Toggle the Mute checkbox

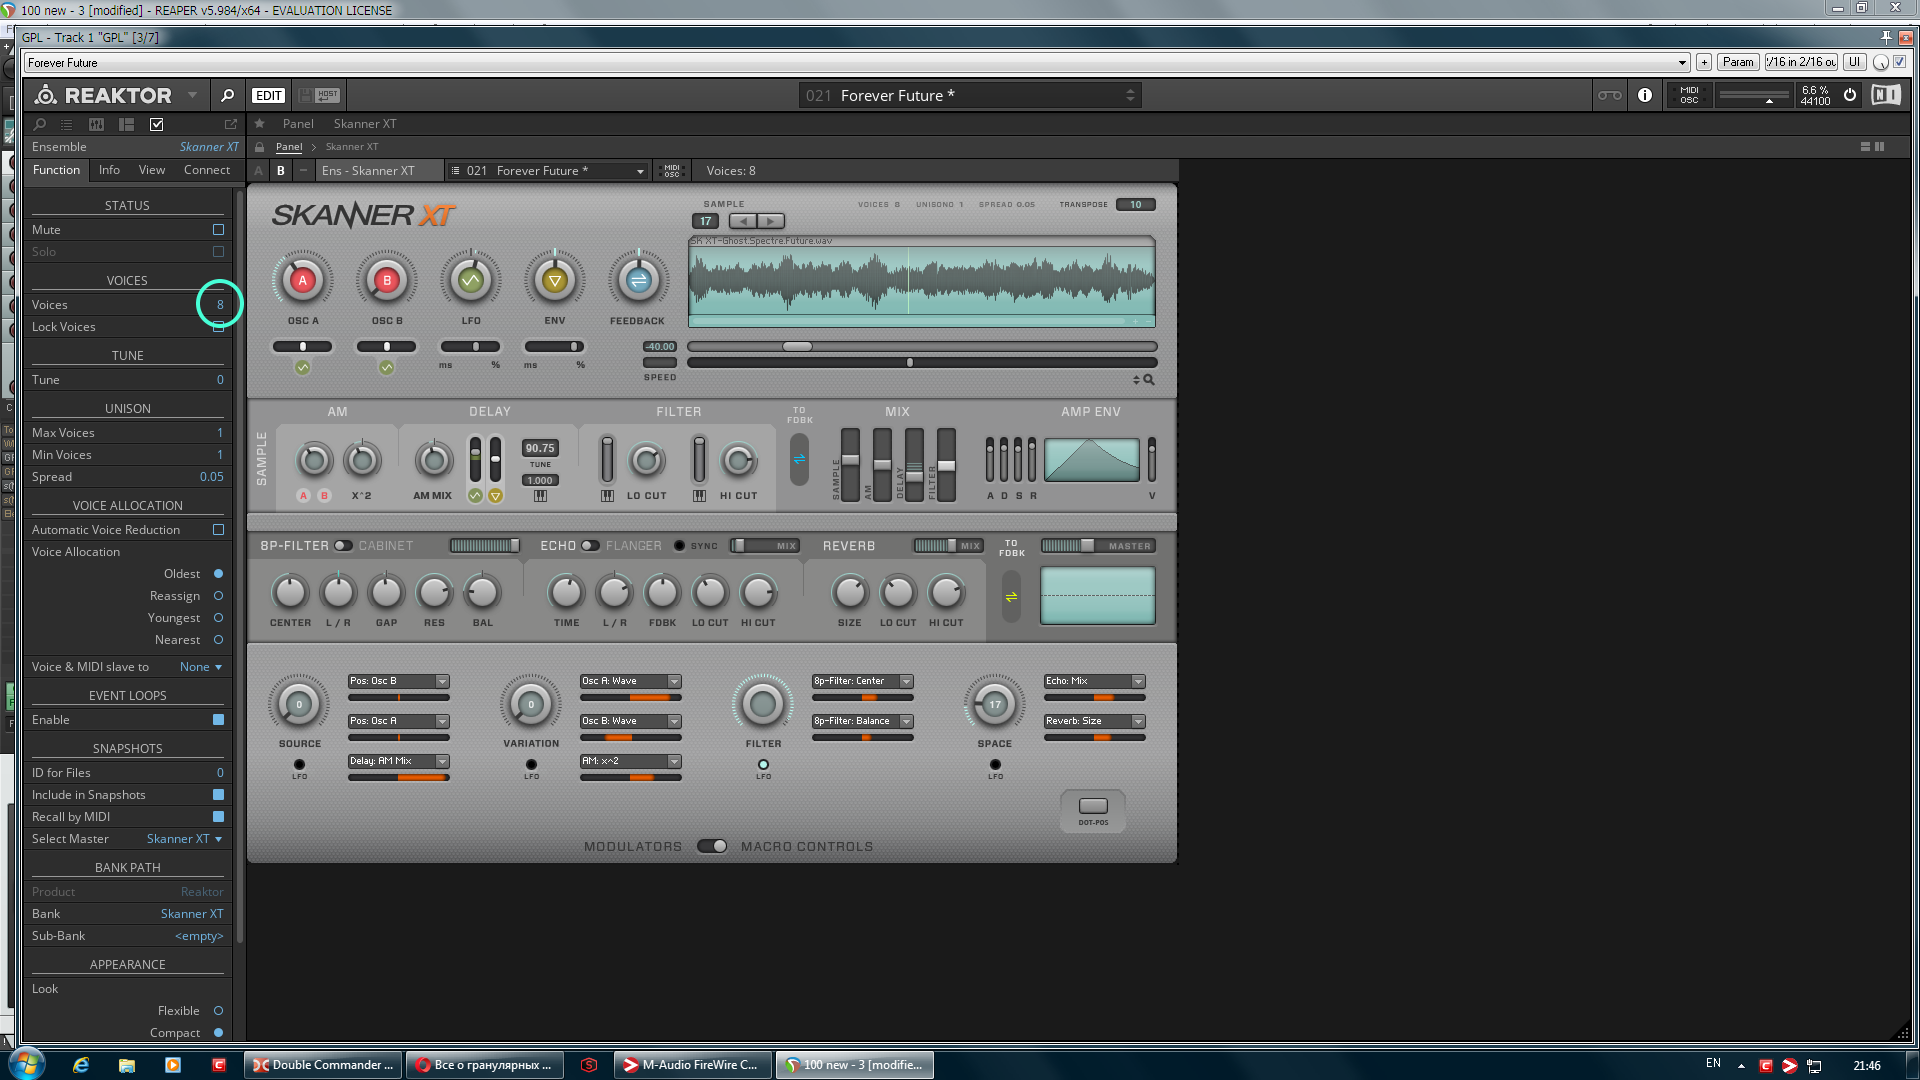[218, 230]
